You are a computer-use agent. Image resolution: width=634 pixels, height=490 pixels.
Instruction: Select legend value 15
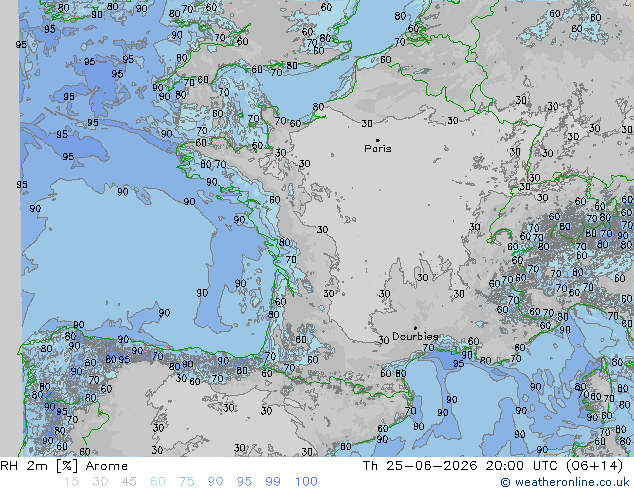click(71, 482)
